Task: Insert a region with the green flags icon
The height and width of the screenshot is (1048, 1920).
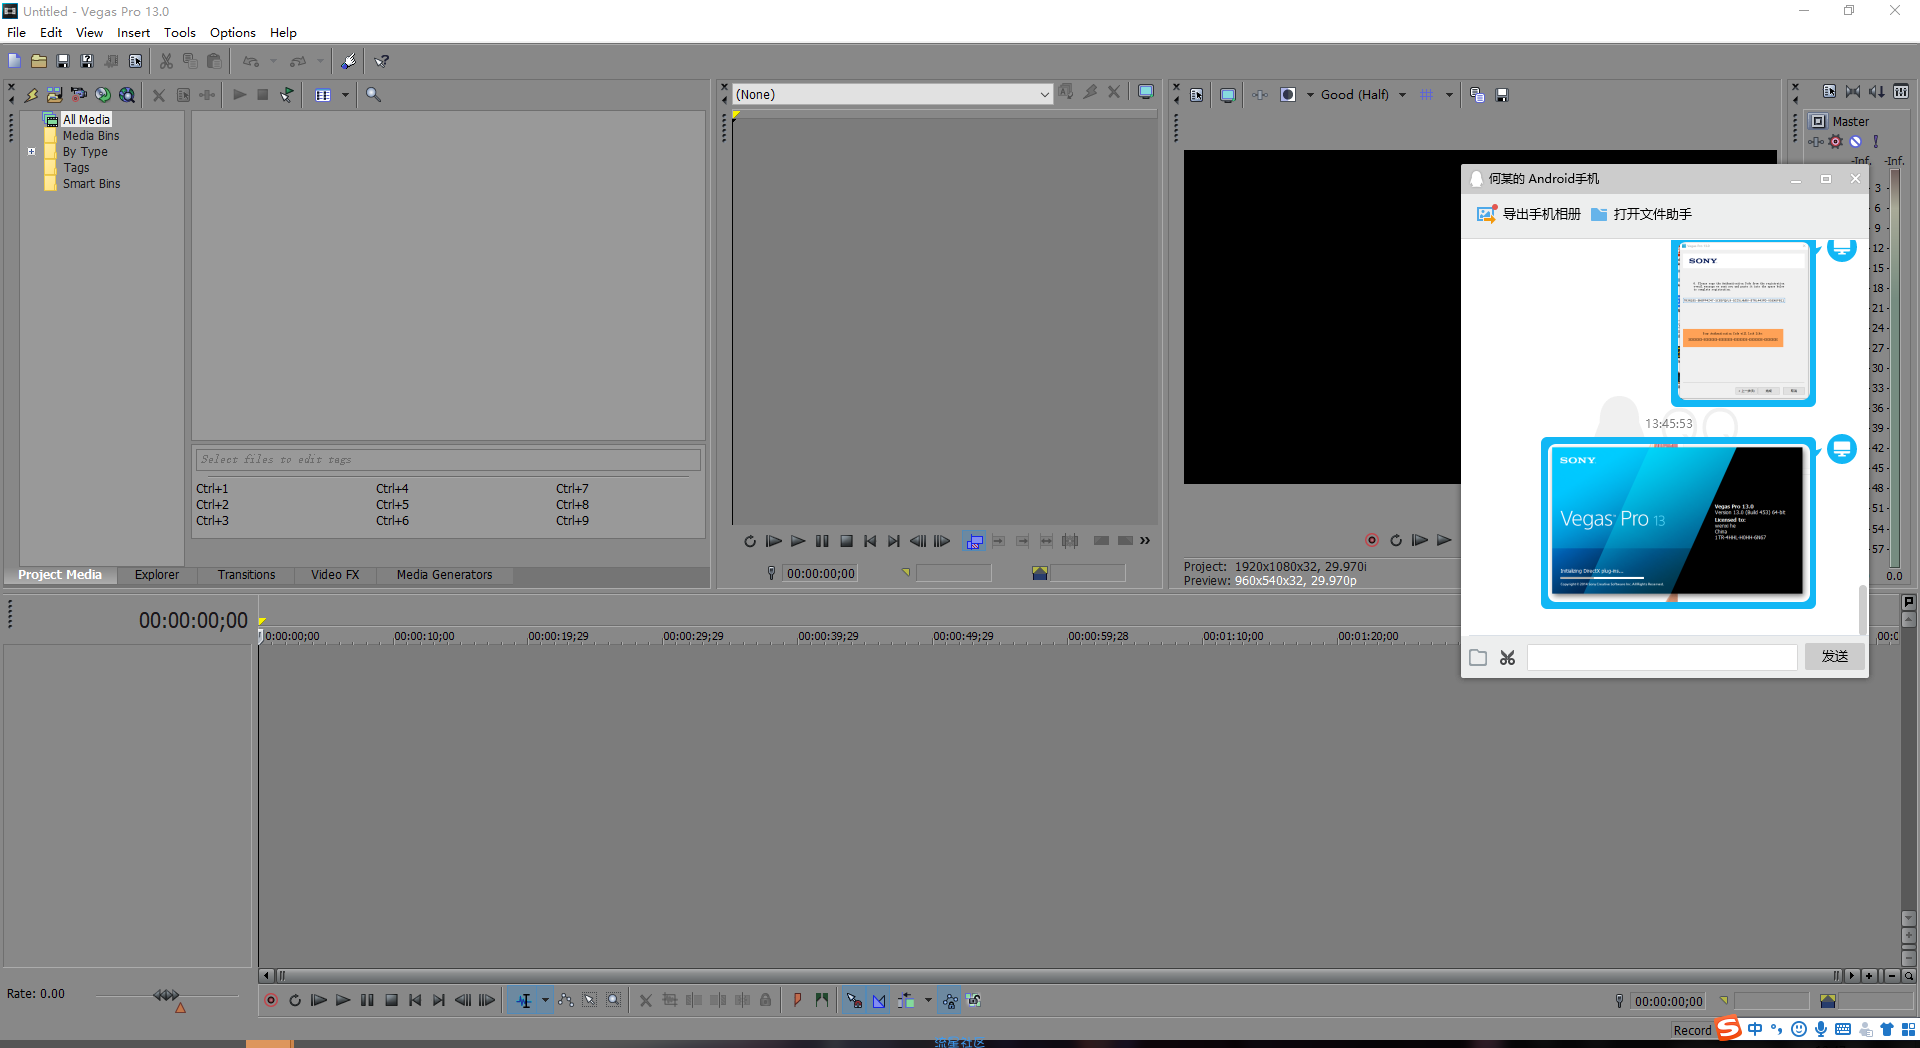Action: coord(821,1000)
